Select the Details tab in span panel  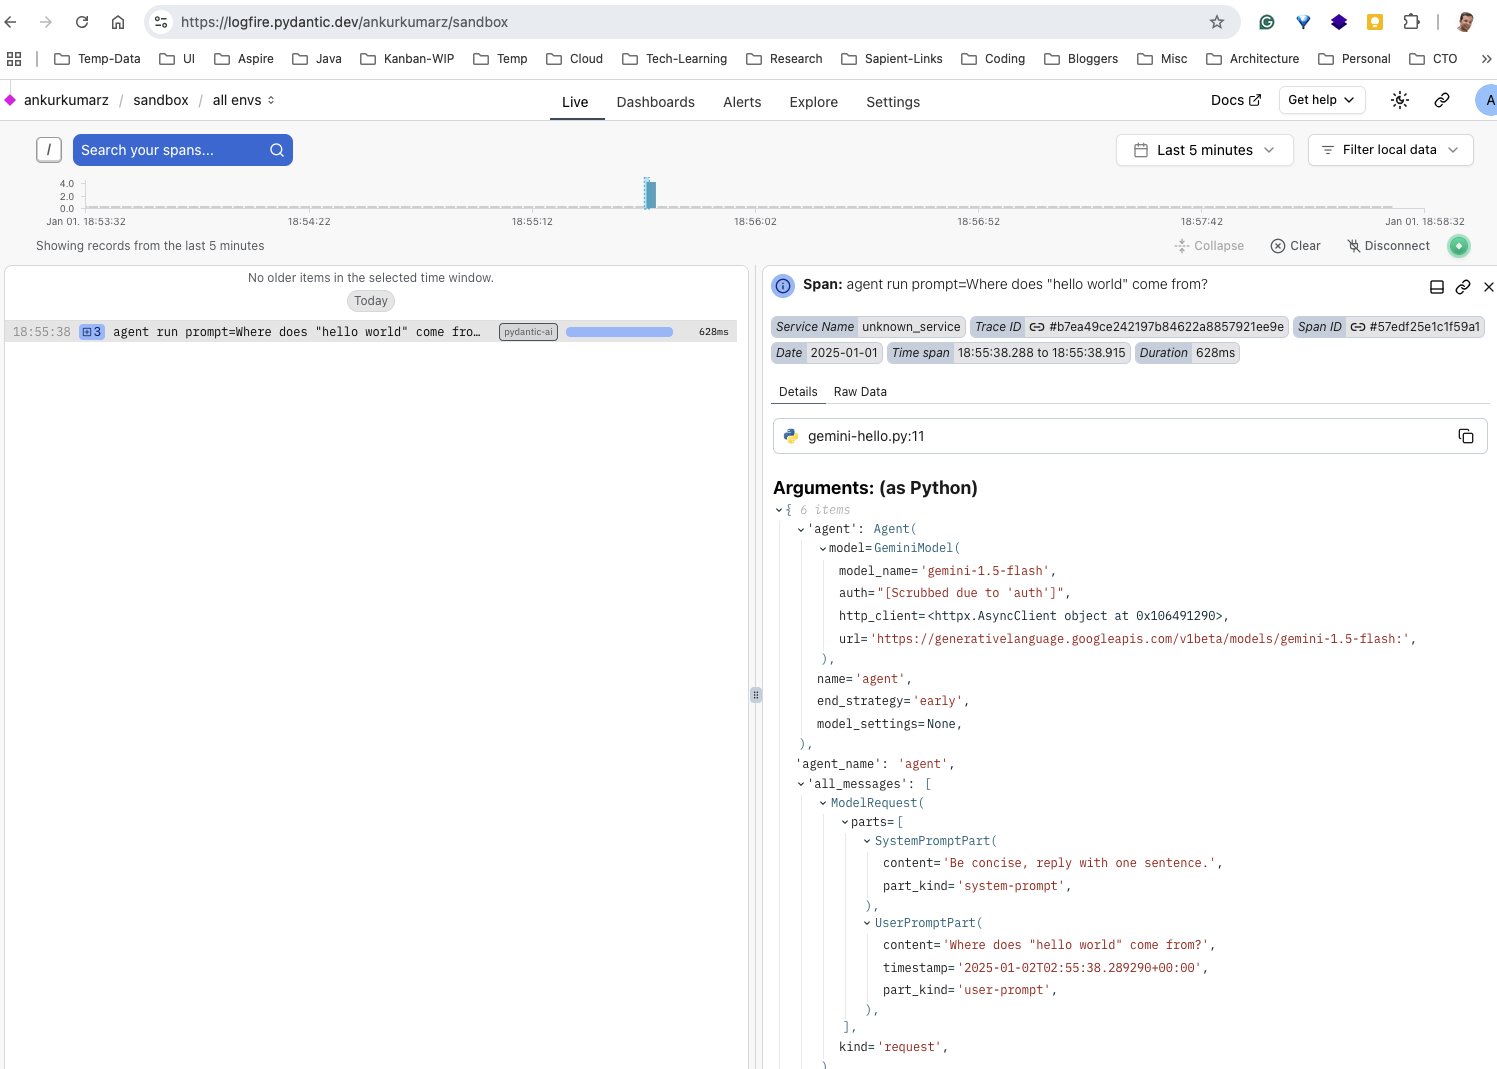click(x=798, y=392)
